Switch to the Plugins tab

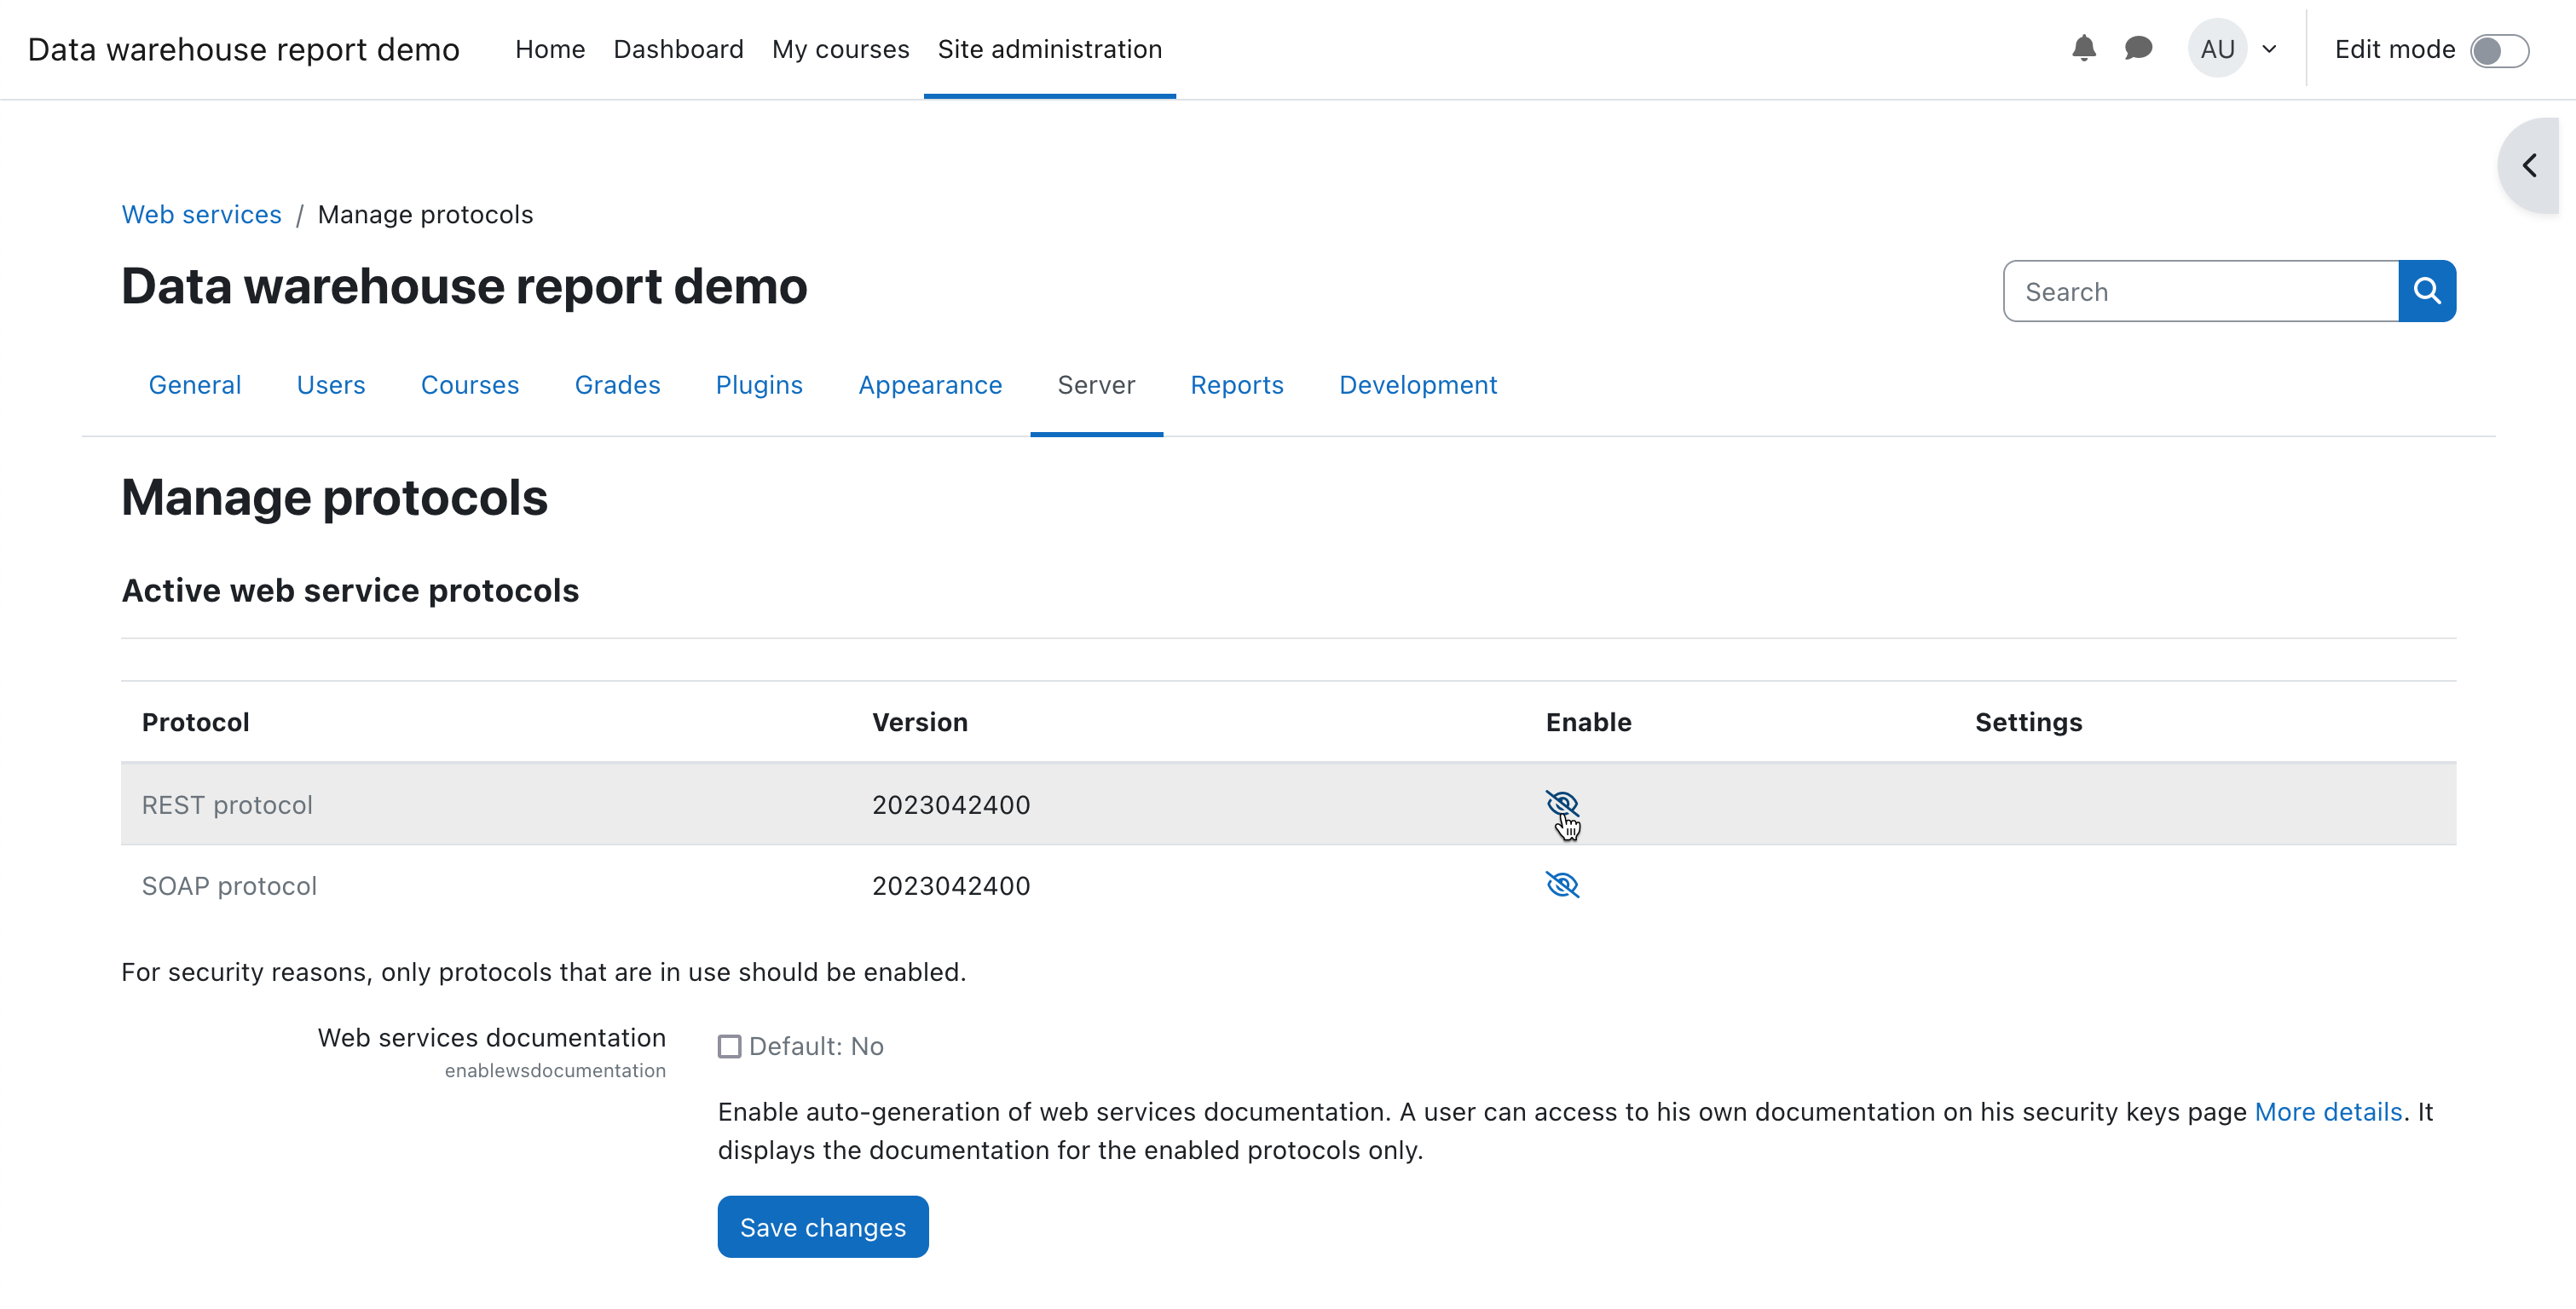coord(758,385)
